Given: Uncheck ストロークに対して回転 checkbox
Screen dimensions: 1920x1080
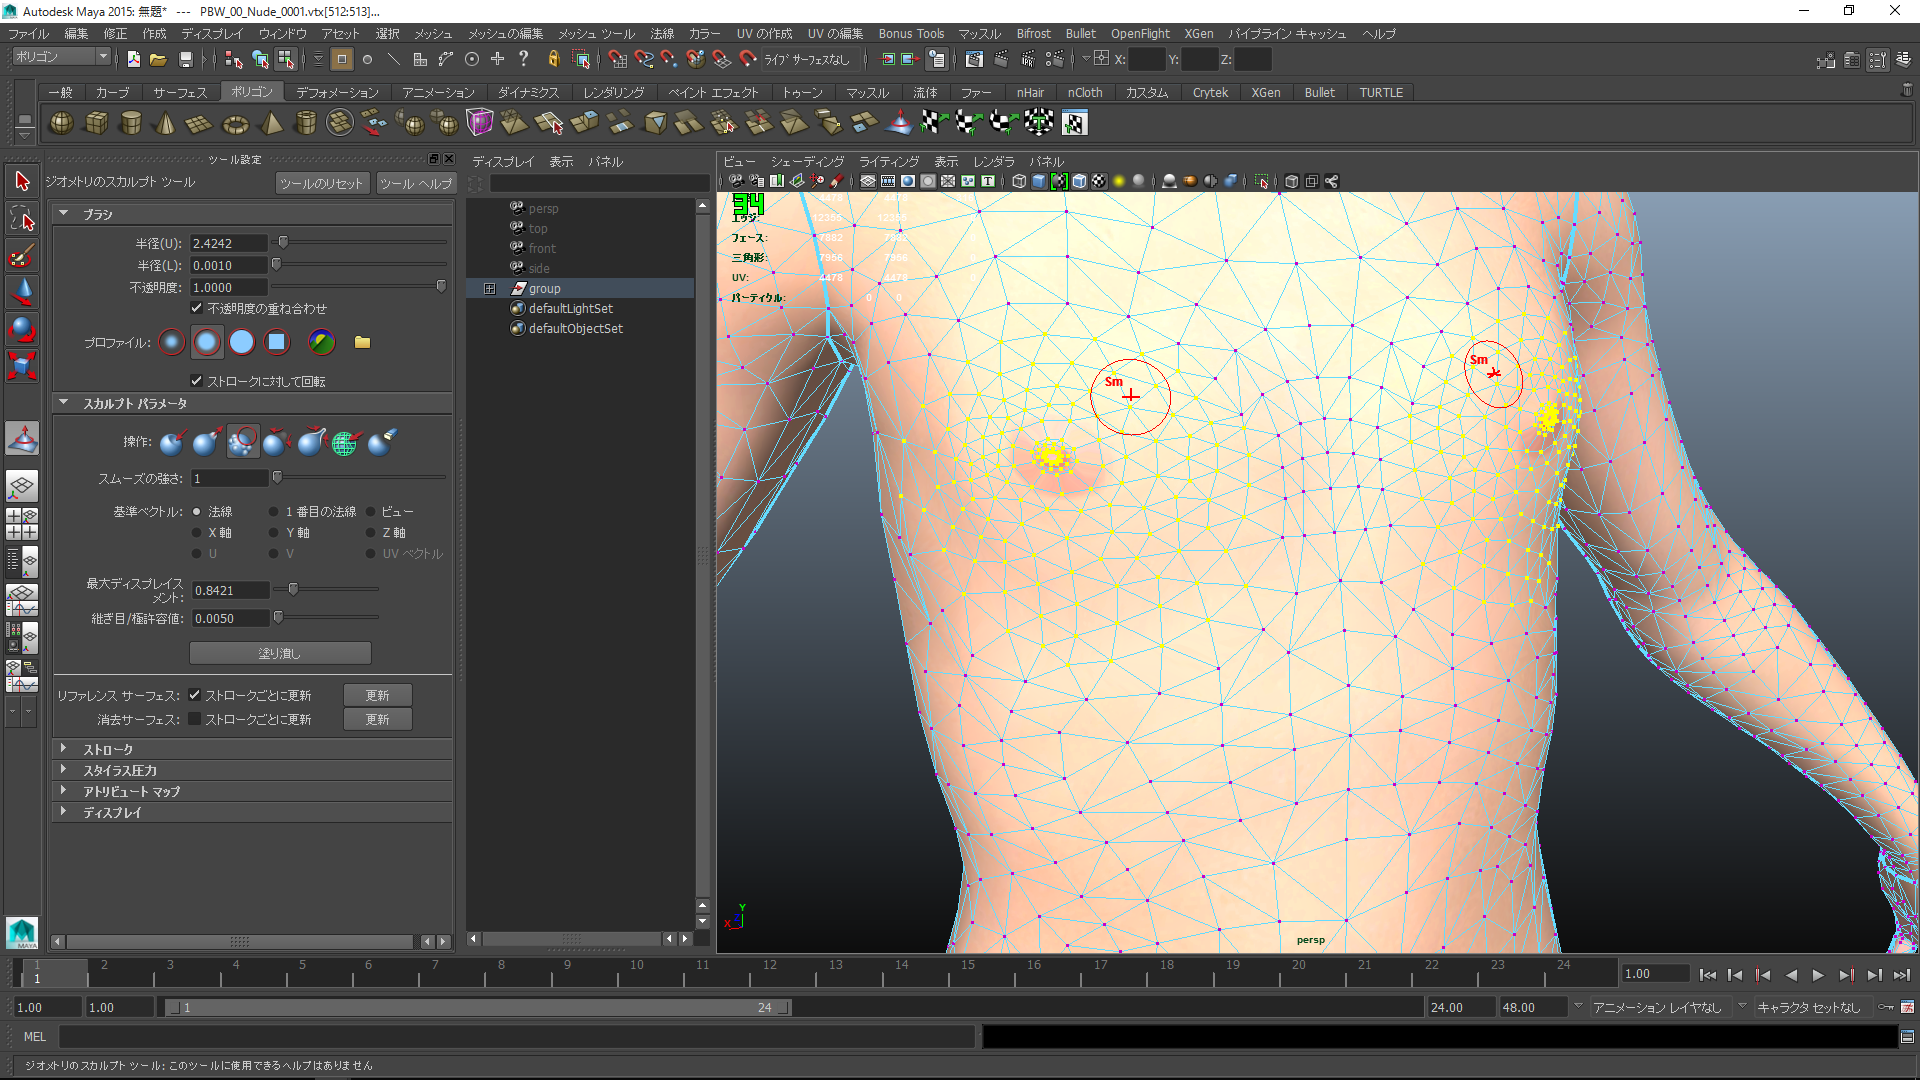Looking at the screenshot, I should click(x=197, y=381).
